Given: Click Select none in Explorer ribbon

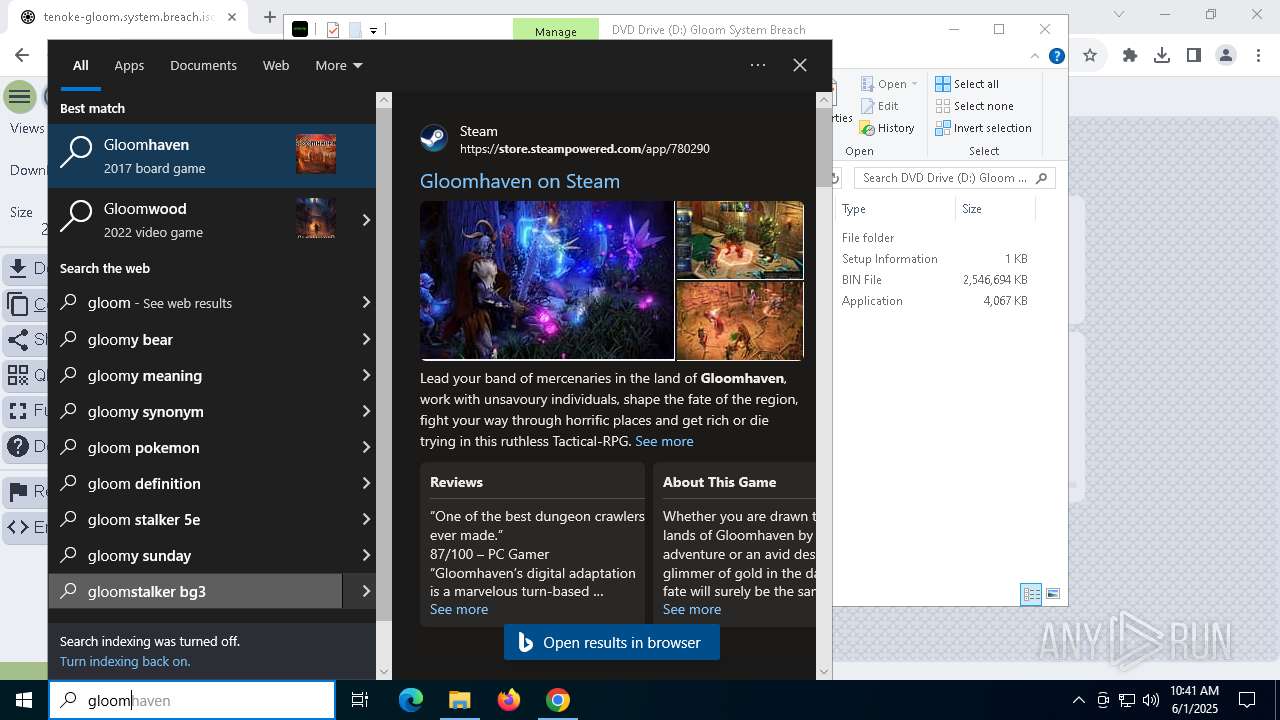Looking at the screenshot, I should coord(975,106).
